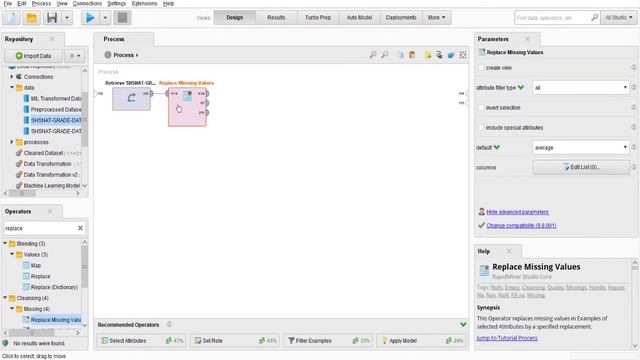Image resolution: width=640 pixels, height=360 pixels.
Task: Select the Retrieve SHSNAT operator block
Action: click(x=131, y=99)
